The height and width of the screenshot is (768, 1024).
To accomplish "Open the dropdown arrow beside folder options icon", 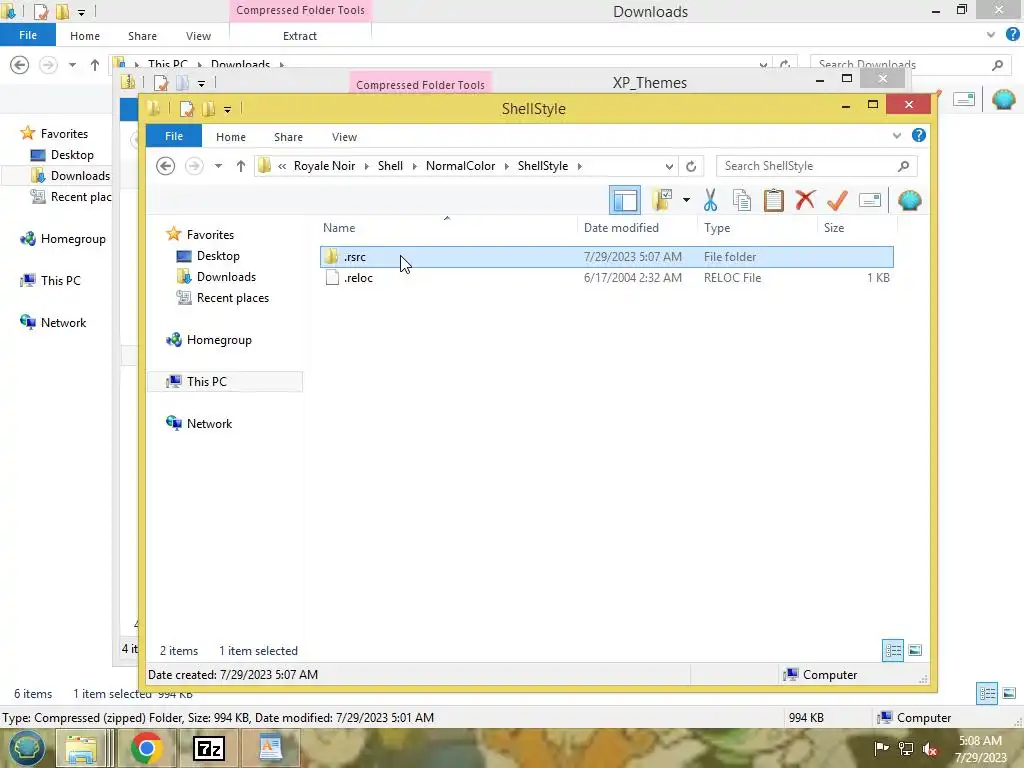I will click(686, 200).
